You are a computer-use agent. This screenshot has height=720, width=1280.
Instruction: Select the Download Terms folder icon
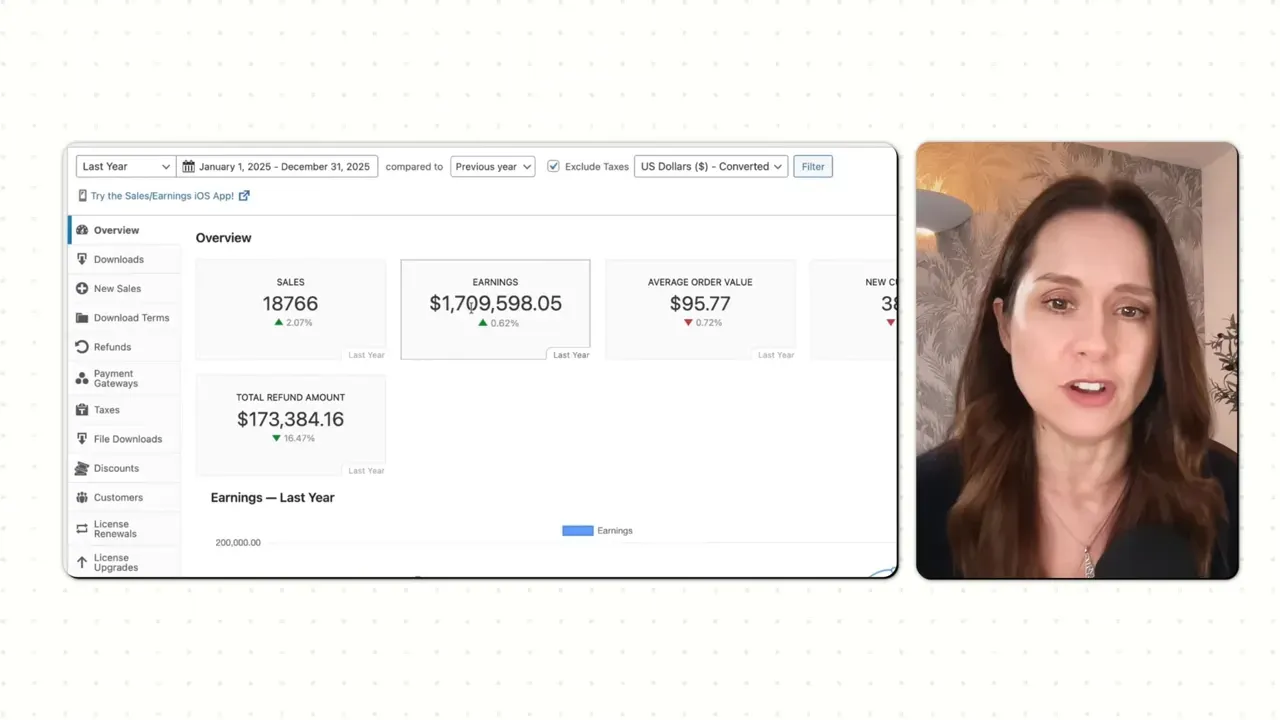pos(81,317)
